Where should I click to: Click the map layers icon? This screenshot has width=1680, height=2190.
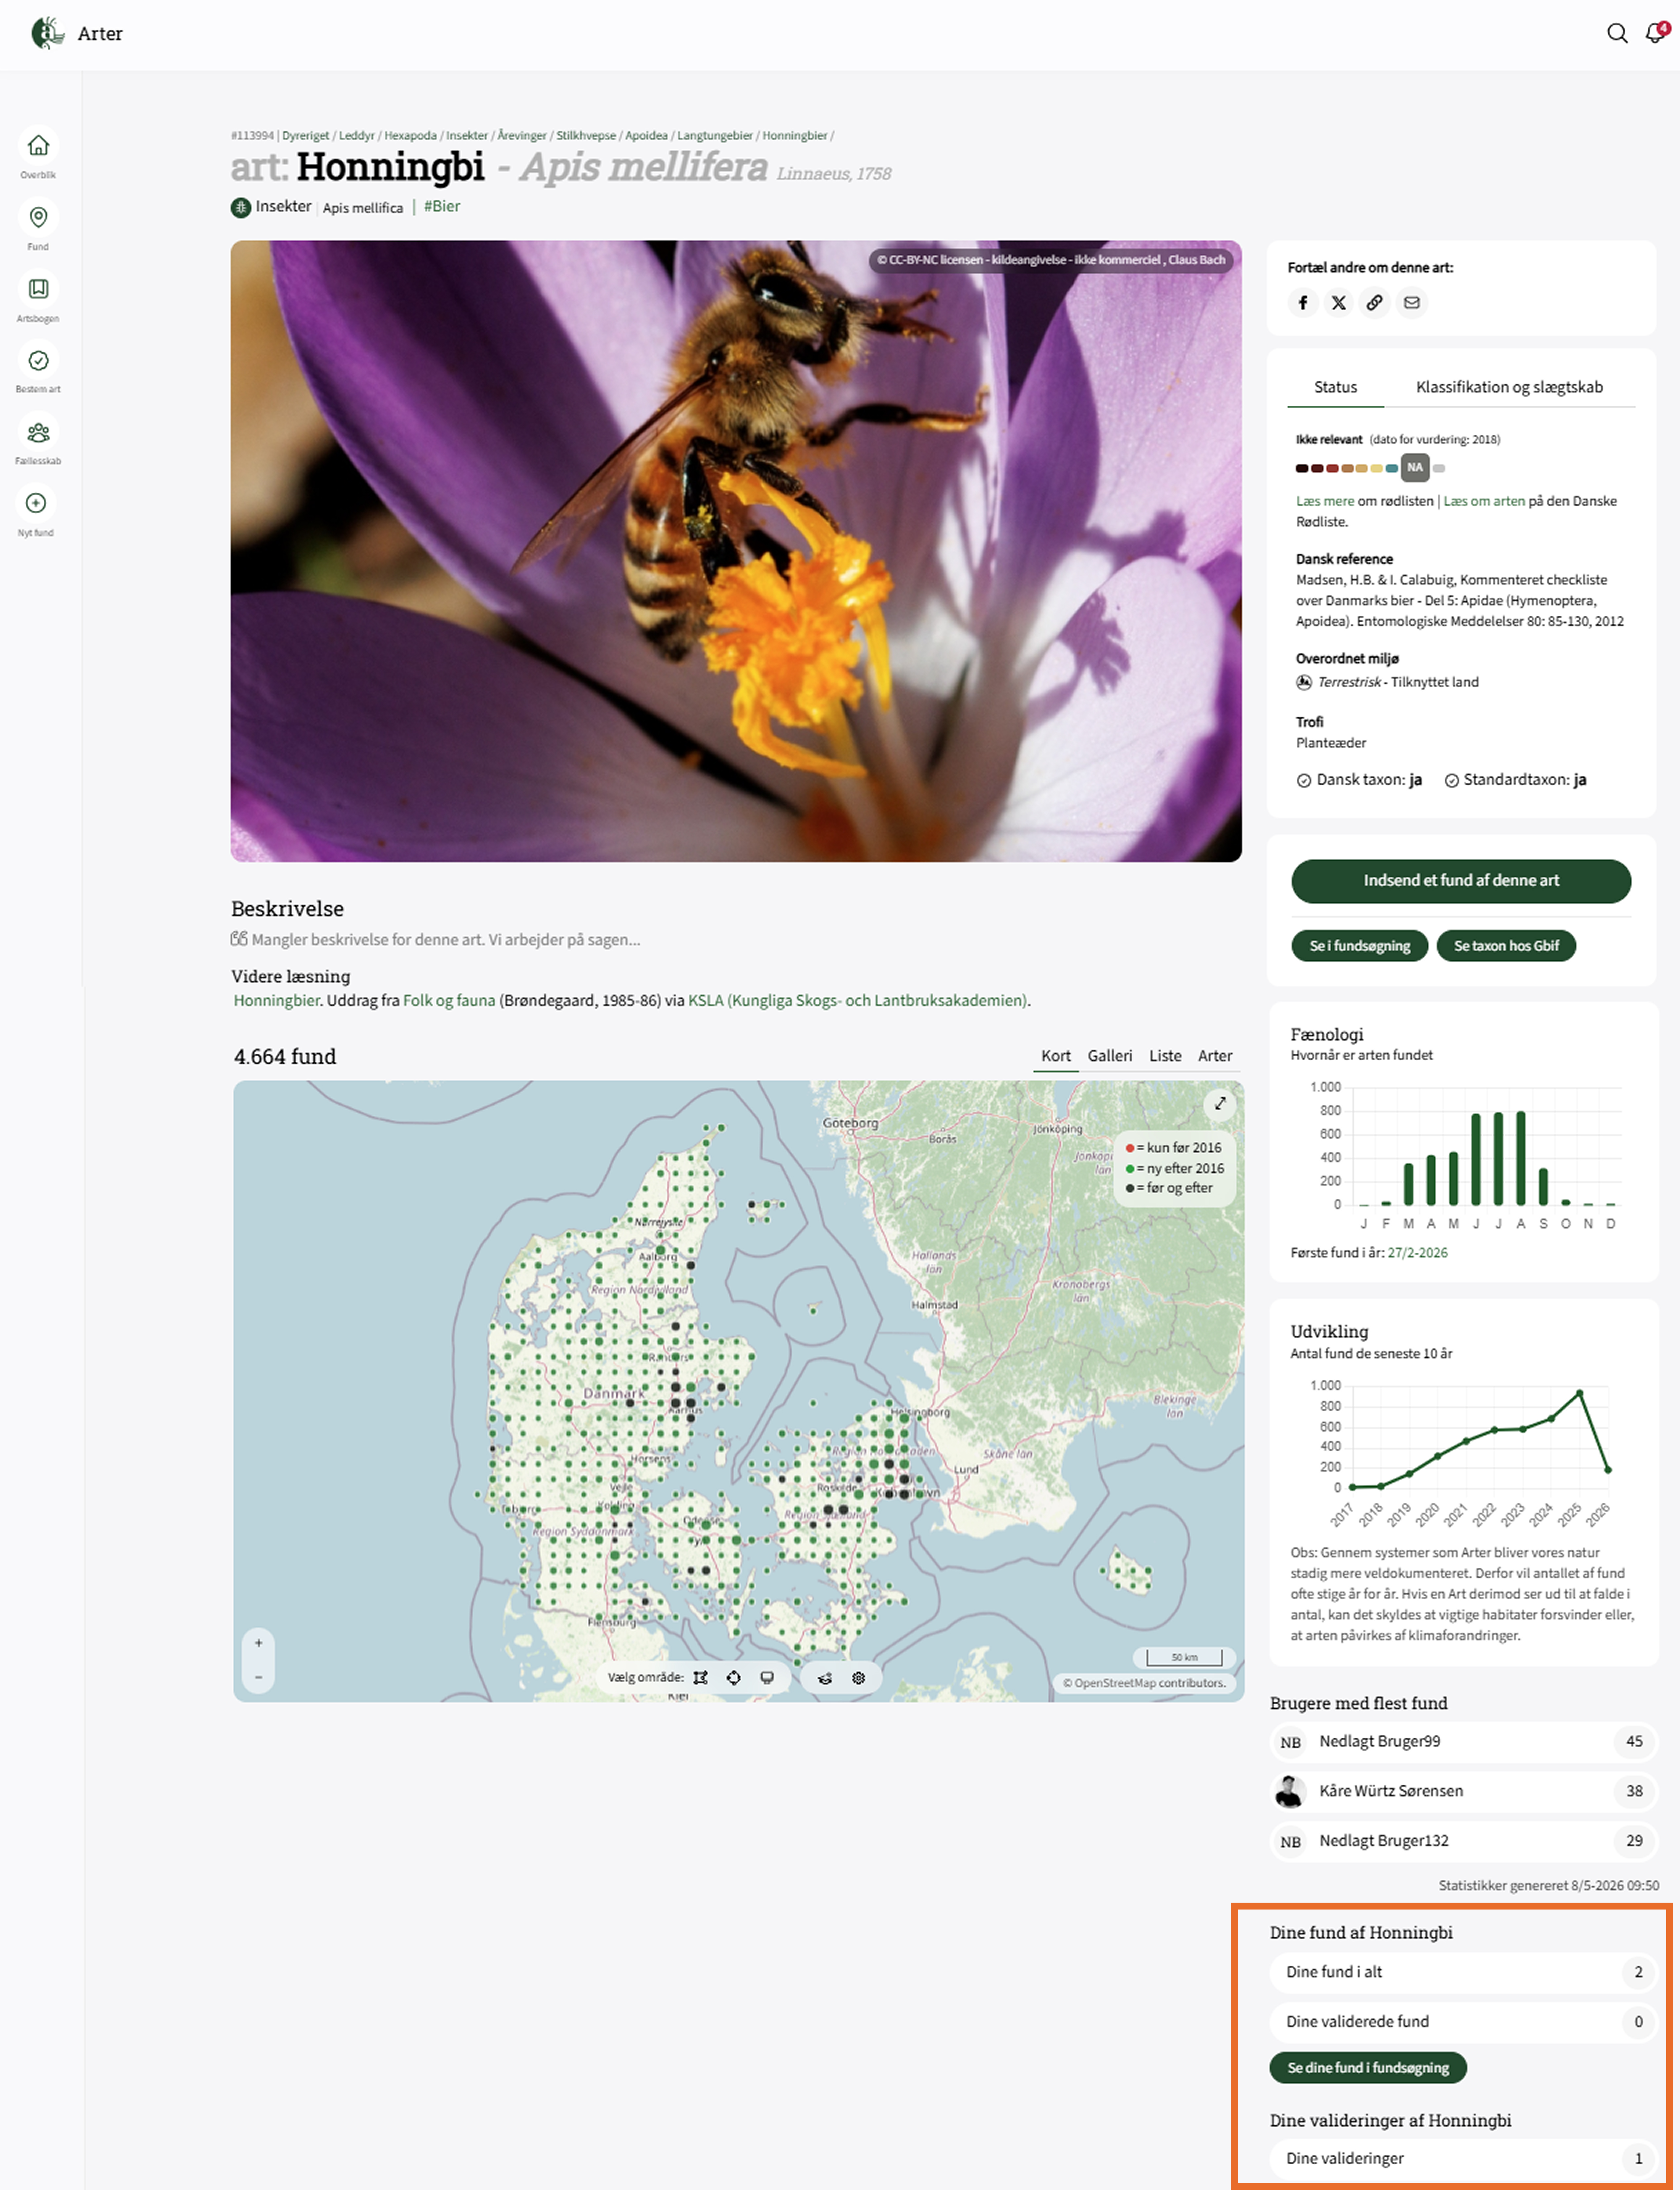pos(825,1678)
